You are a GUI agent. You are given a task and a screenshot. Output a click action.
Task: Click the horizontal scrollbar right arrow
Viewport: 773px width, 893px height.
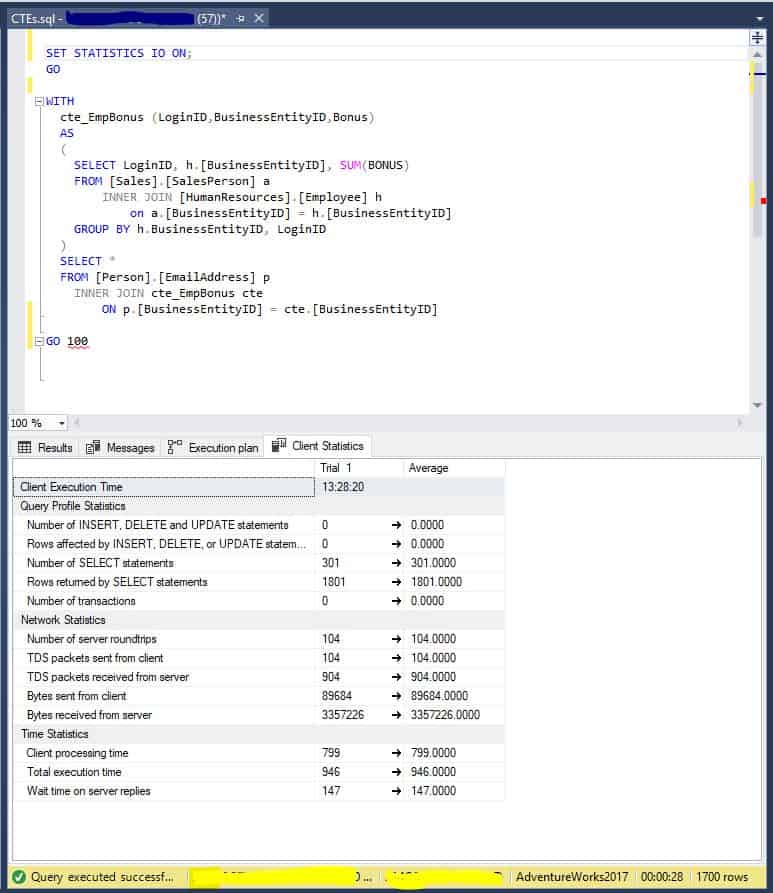point(739,423)
